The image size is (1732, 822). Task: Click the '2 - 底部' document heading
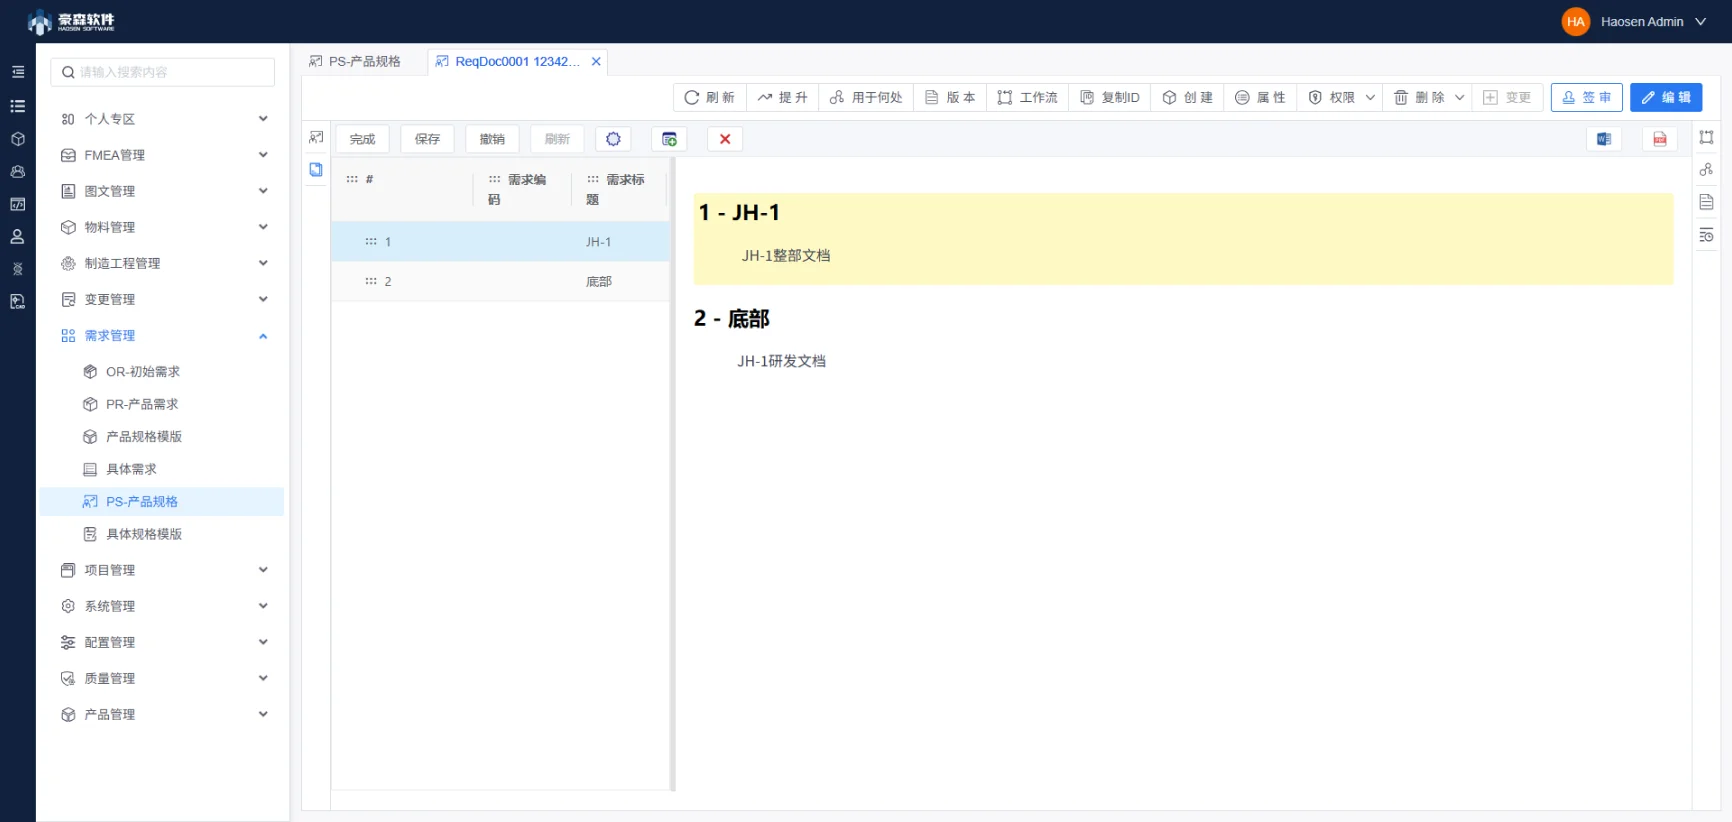click(732, 319)
